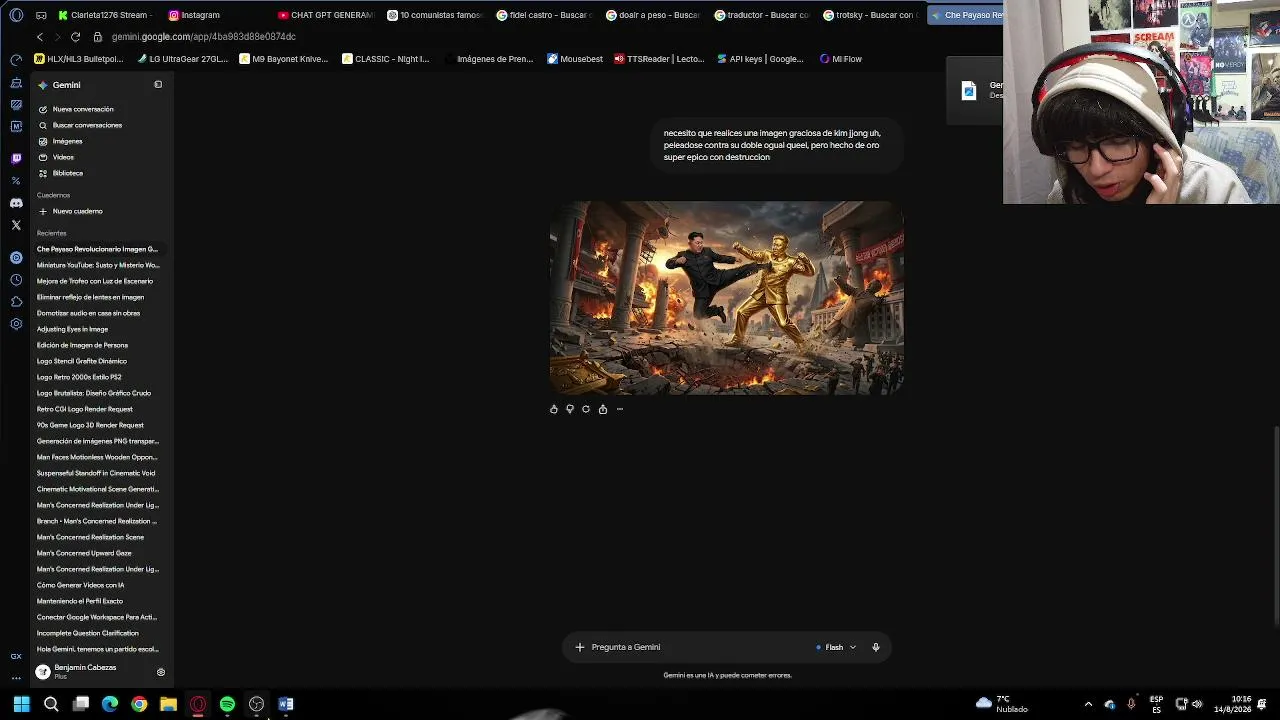Go back with browser back arrow
The height and width of the screenshot is (720, 1280).
(x=40, y=37)
